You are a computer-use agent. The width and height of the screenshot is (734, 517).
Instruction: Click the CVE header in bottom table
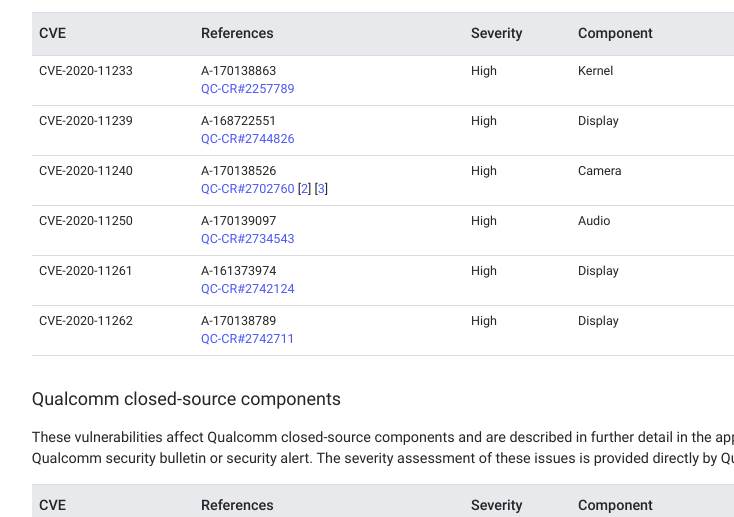pos(52,505)
